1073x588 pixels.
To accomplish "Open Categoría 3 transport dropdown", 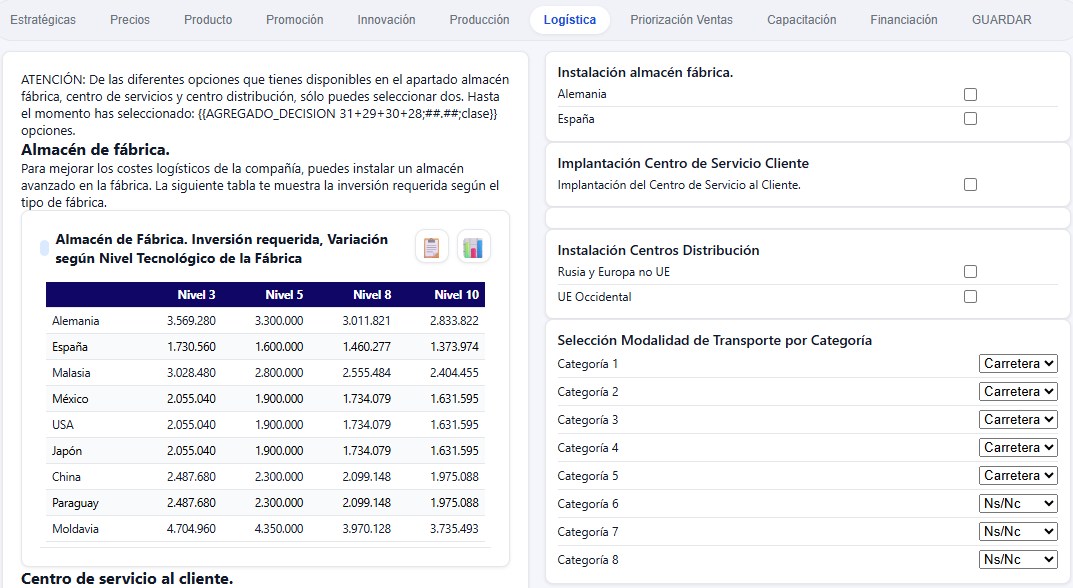I will pyautogui.click(x=1018, y=420).
